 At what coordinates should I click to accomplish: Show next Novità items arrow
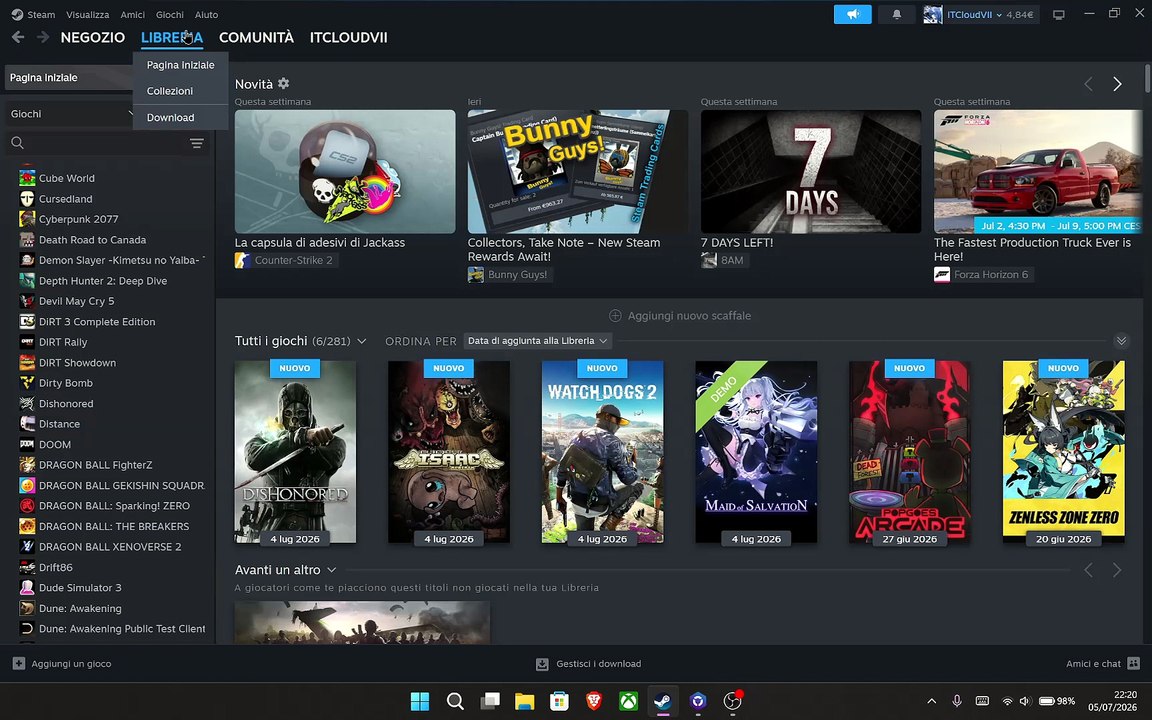click(1117, 84)
